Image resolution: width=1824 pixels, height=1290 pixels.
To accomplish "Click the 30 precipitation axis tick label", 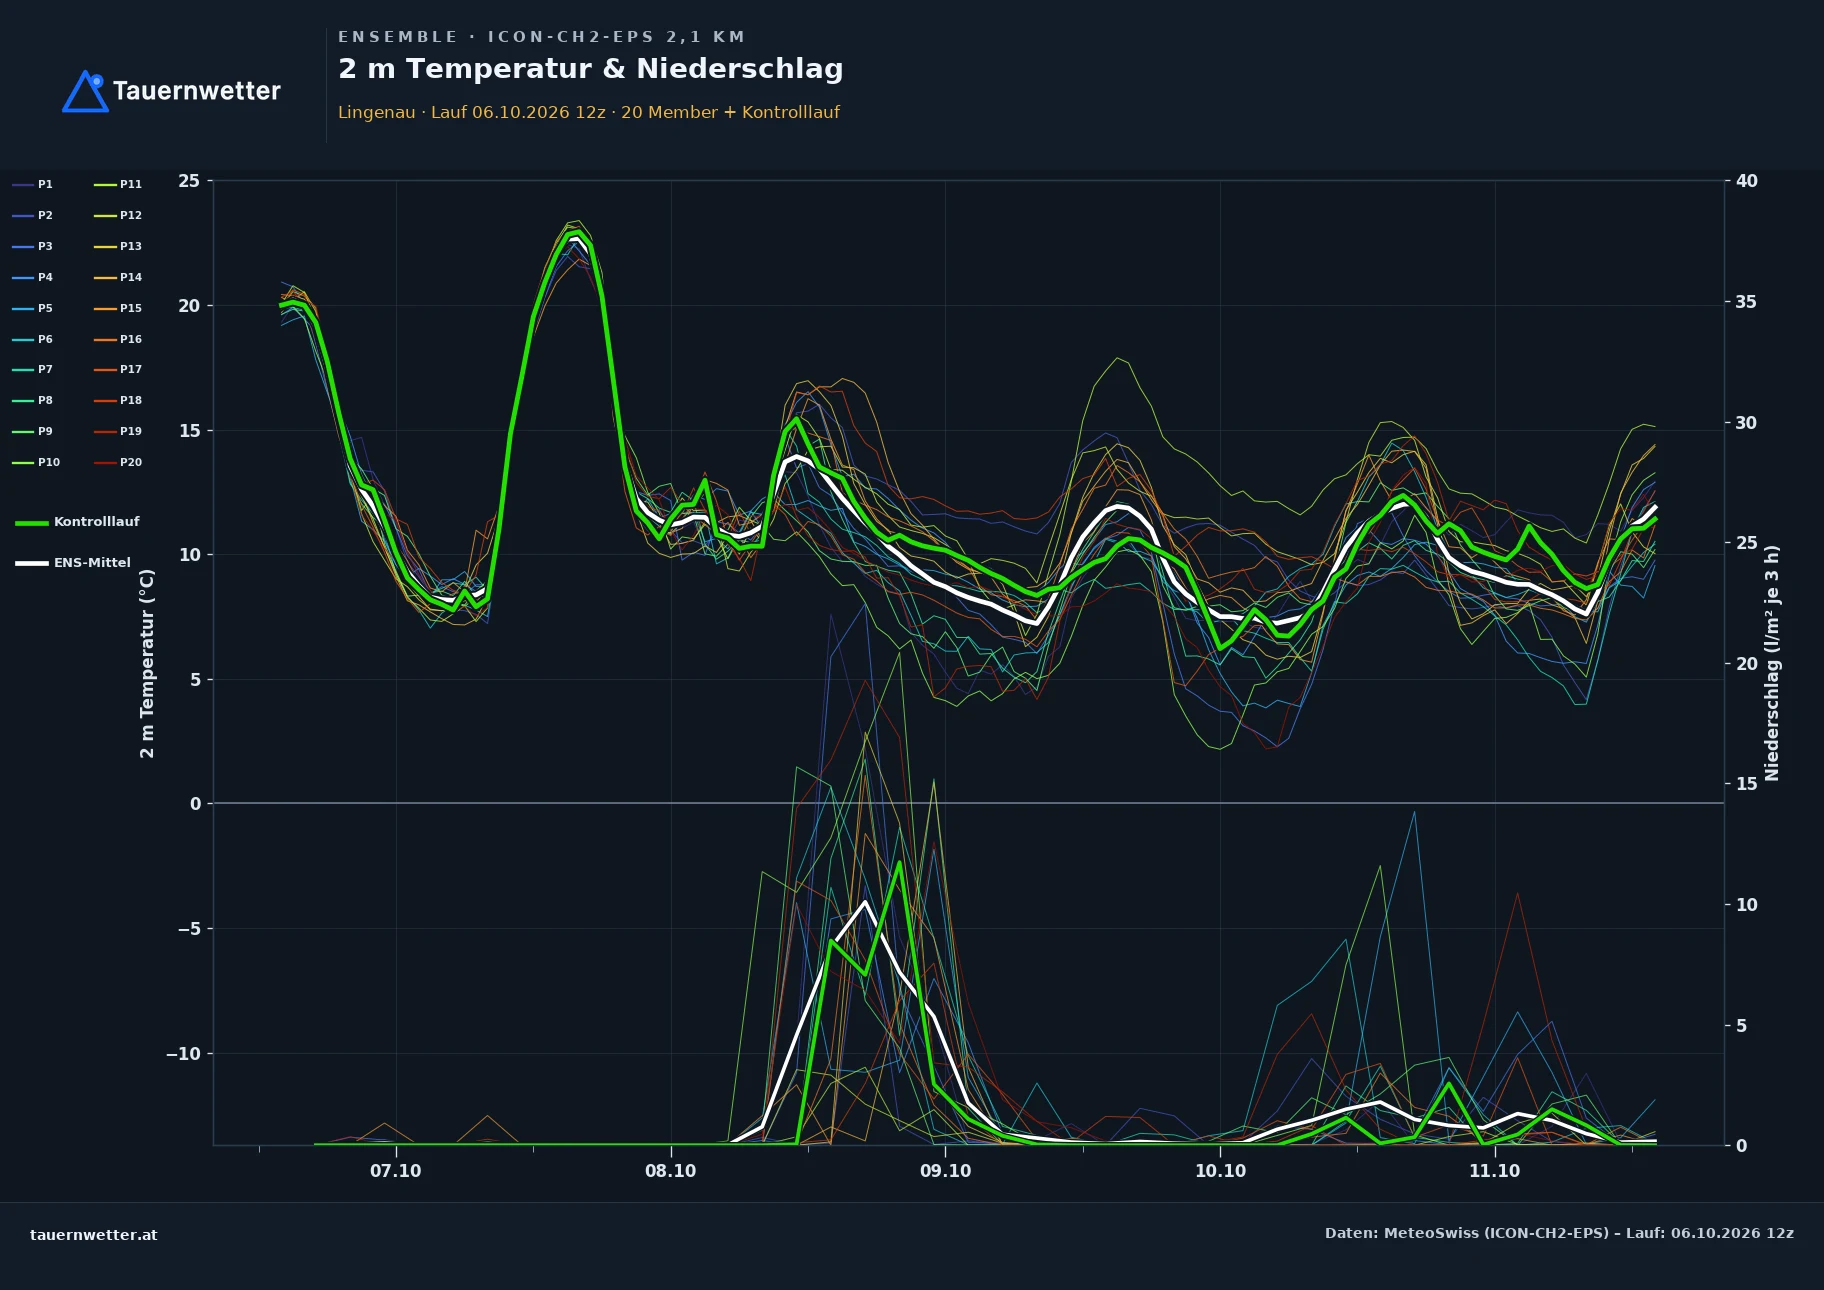I will pyautogui.click(x=1747, y=423).
